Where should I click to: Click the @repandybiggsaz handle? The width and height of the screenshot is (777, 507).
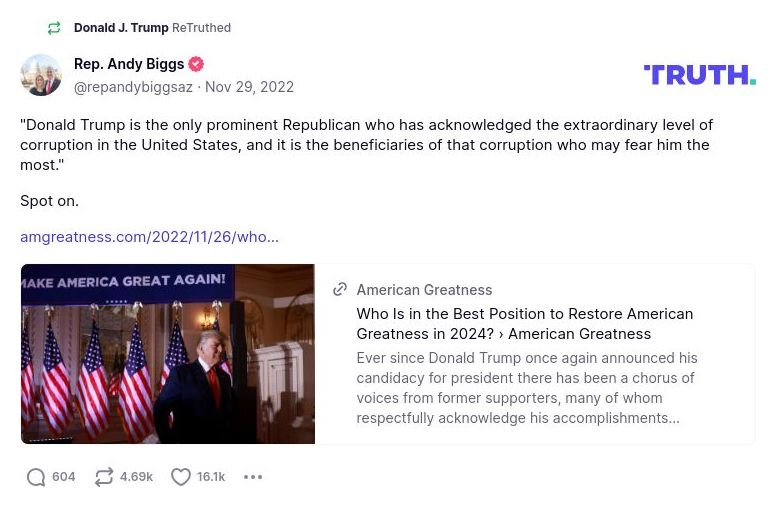[x=133, y=87]
